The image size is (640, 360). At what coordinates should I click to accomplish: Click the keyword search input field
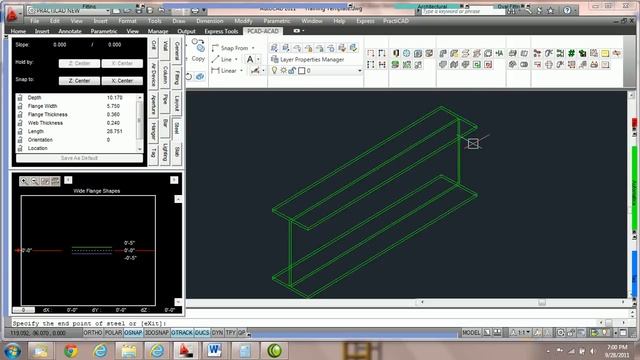463,11
